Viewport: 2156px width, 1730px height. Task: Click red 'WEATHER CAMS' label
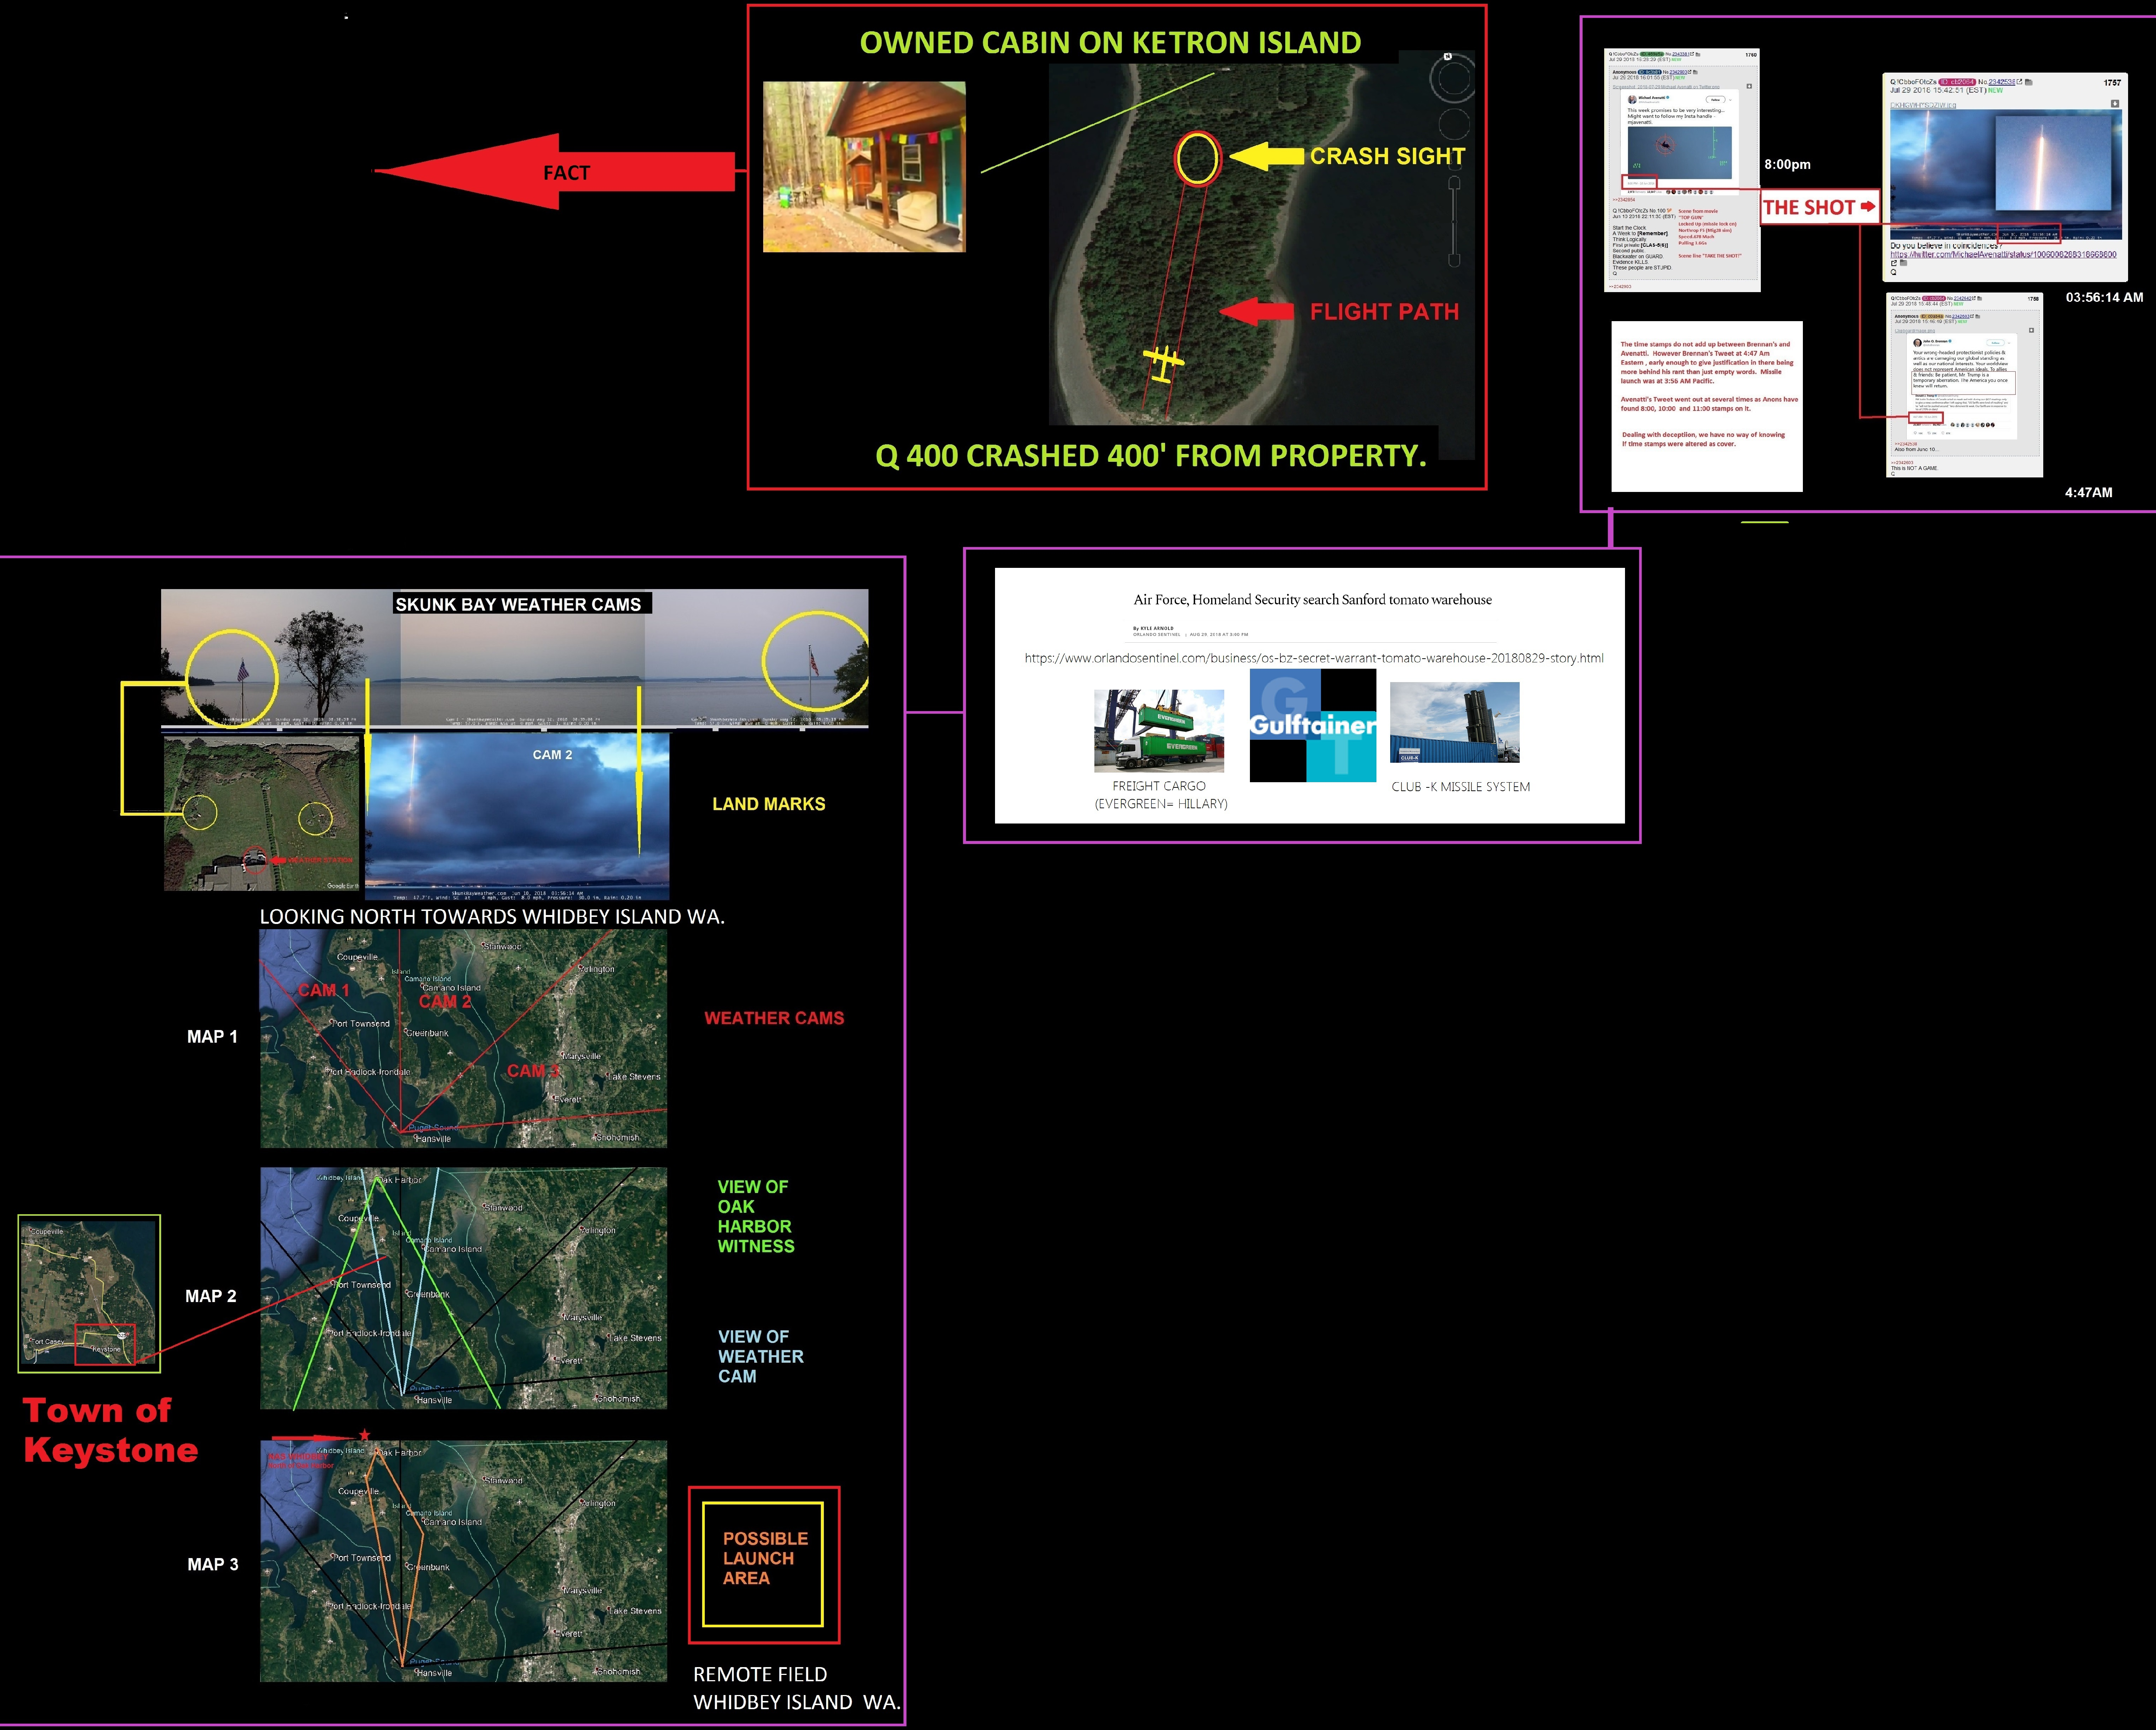[x=774, y=1018]
